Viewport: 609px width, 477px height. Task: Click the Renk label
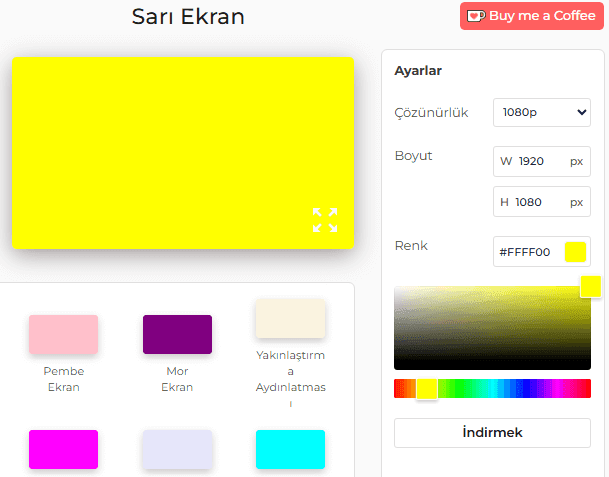click(x=411, y=245)
